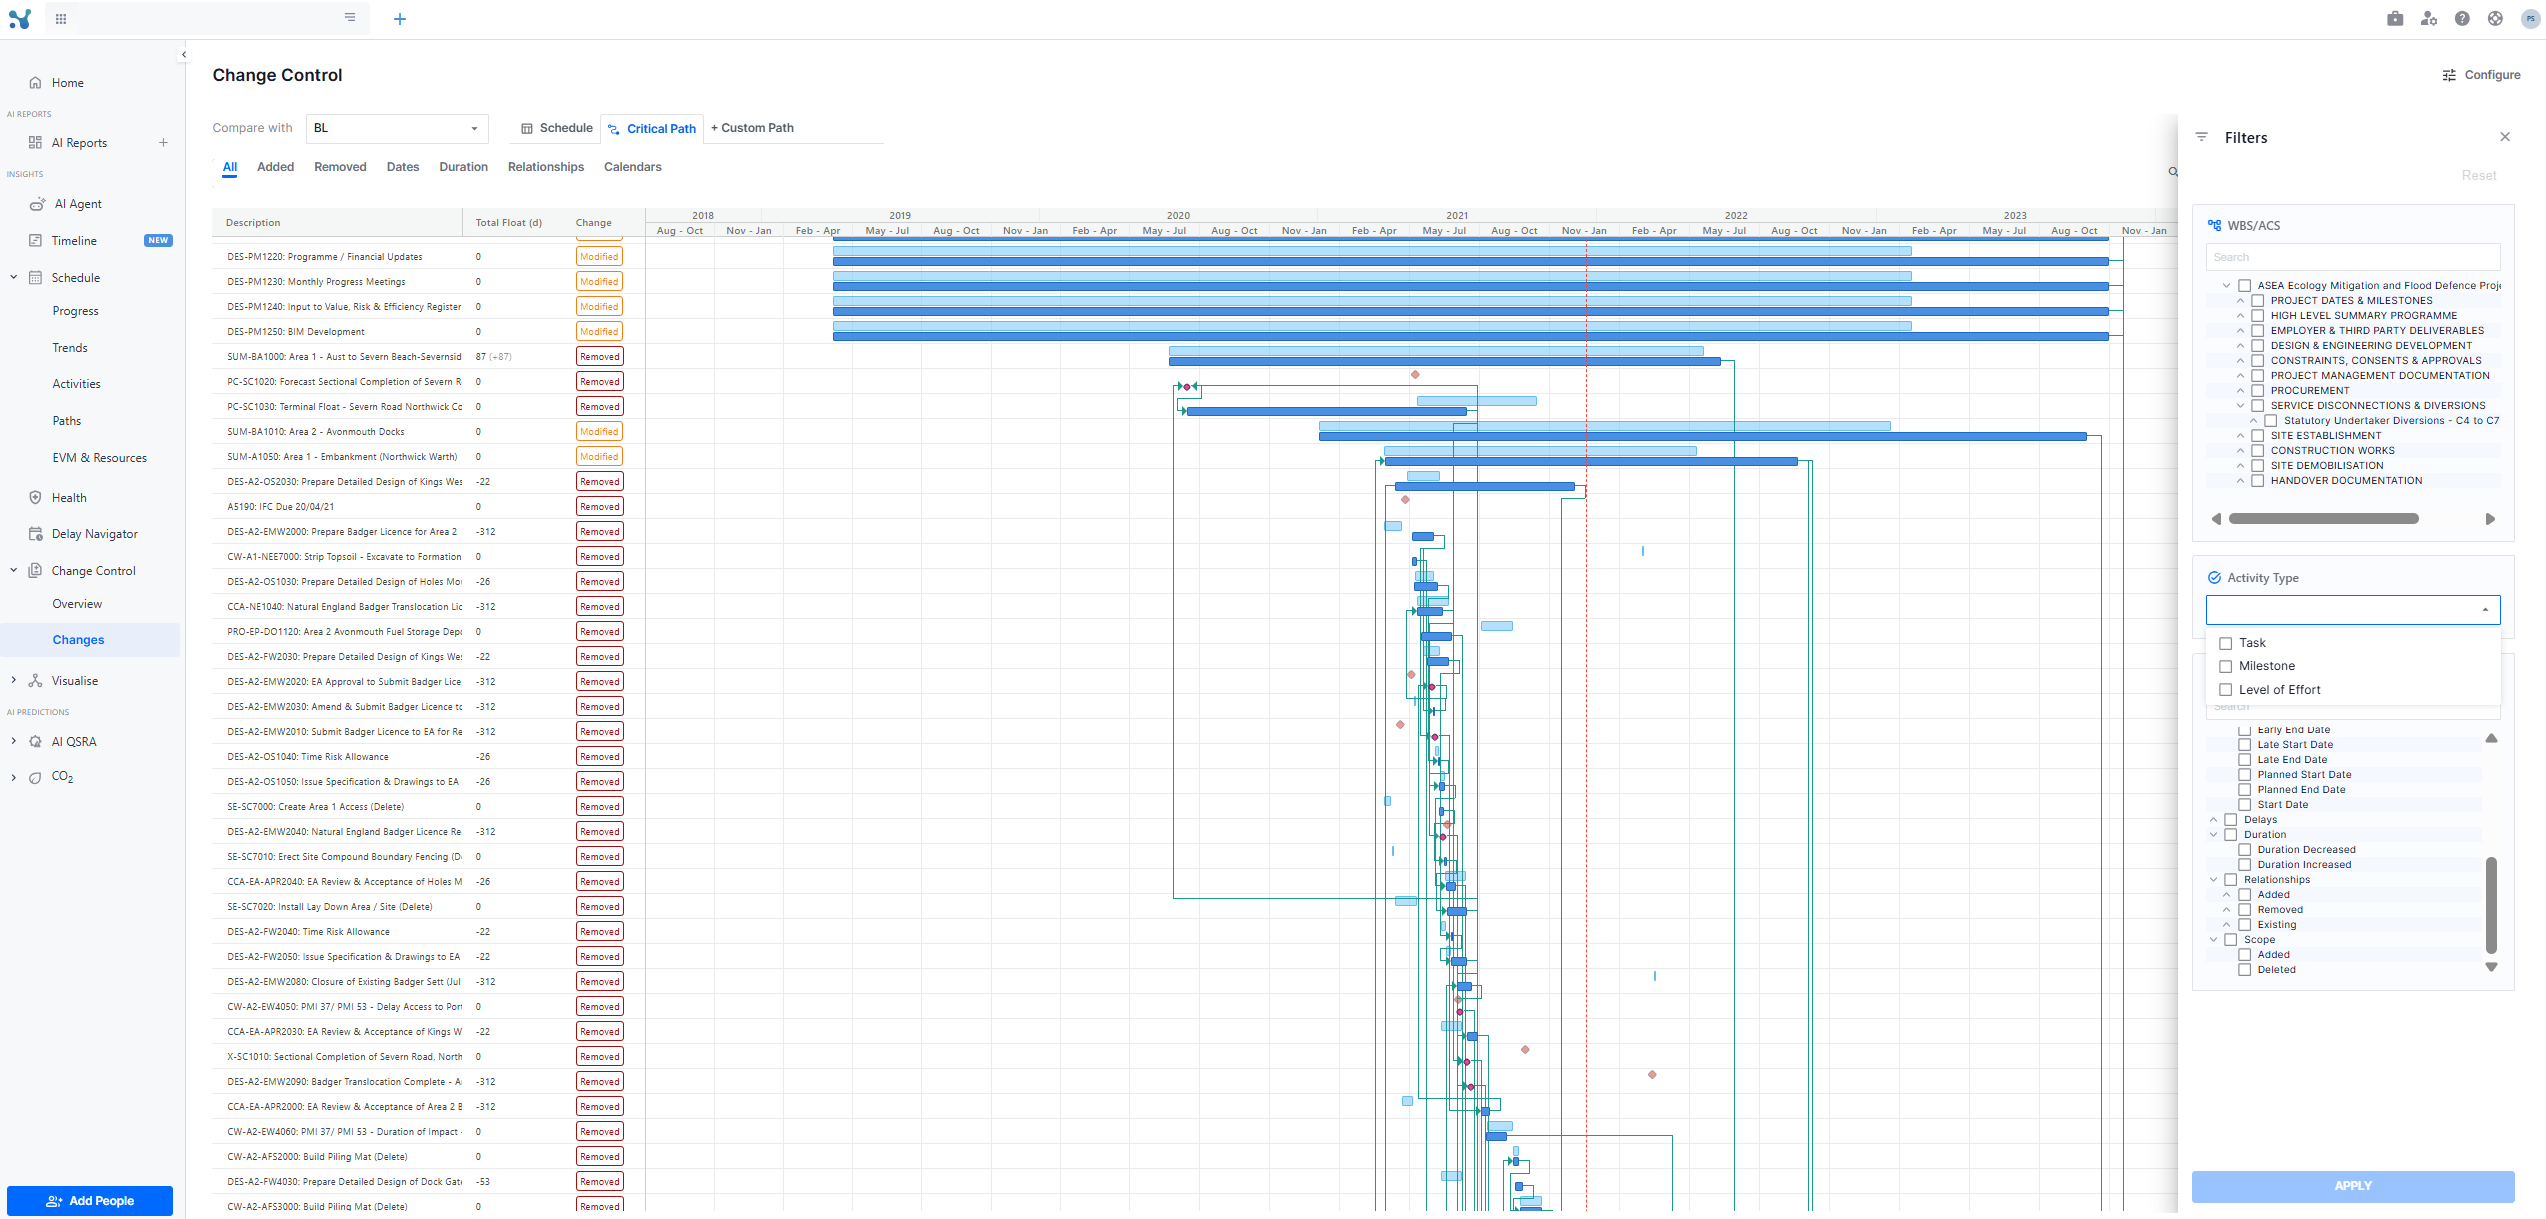Click the Add People button
This screenshot has height=1219, width=2546.
[x=90, y=1201]
